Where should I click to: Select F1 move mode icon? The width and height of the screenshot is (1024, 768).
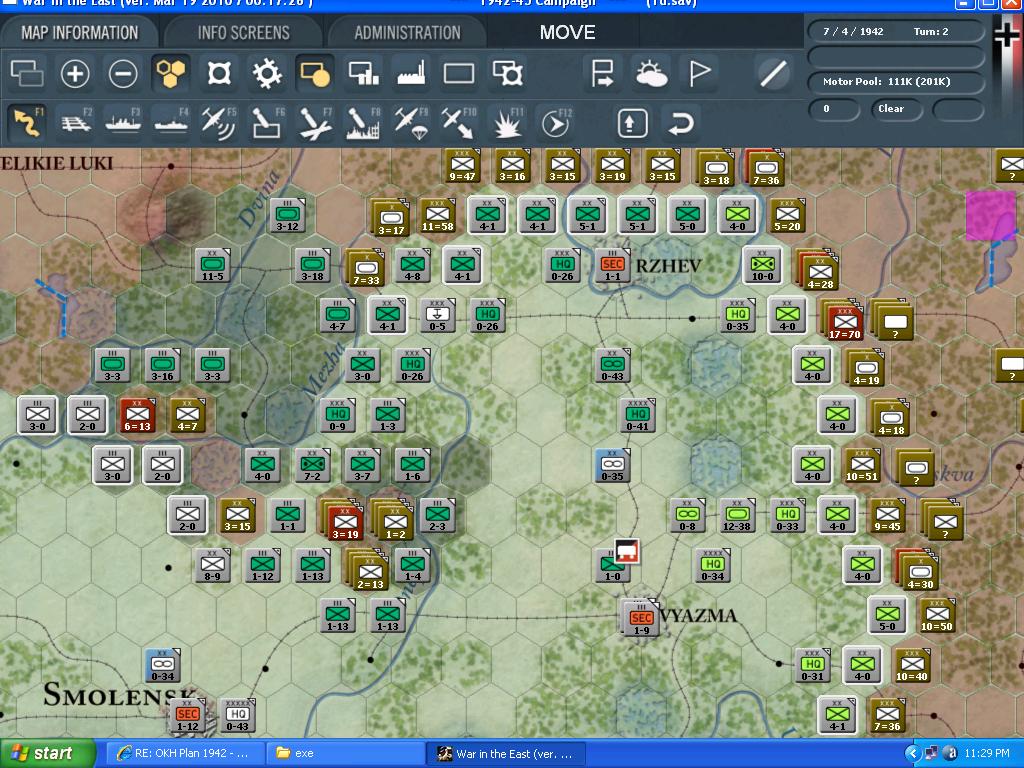click(x=27, y=122)
